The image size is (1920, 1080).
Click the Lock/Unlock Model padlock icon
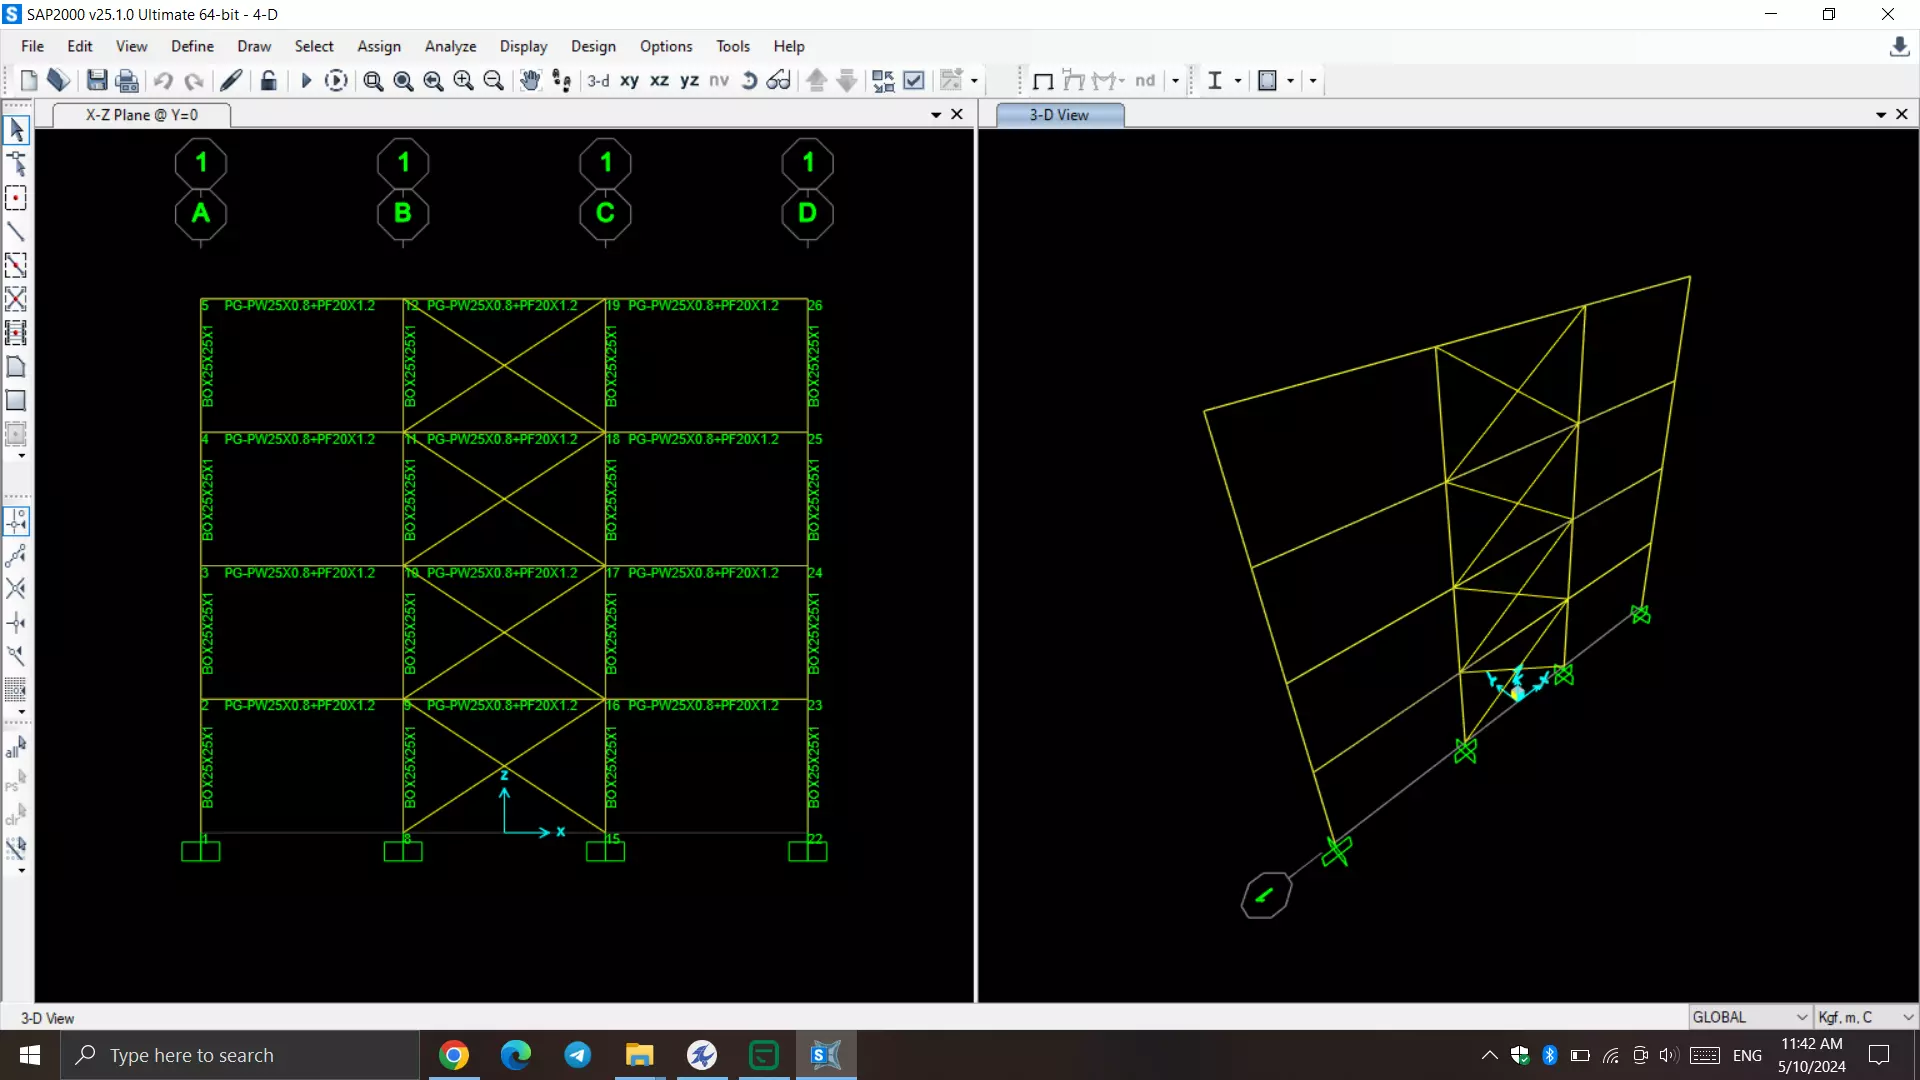268,81
